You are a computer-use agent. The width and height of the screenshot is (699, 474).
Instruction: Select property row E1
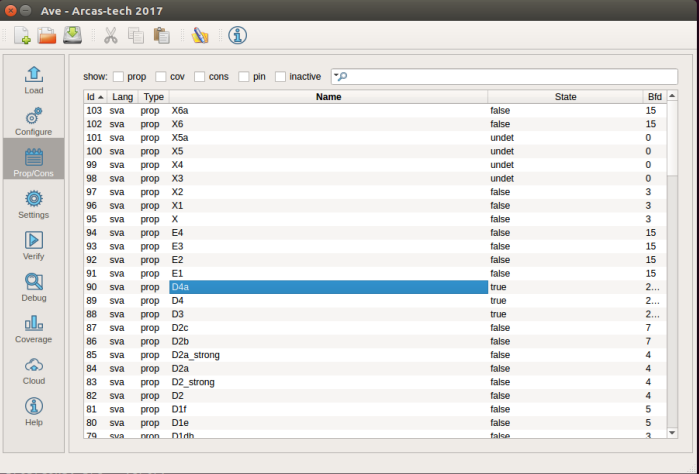click(x=375, y=274)
